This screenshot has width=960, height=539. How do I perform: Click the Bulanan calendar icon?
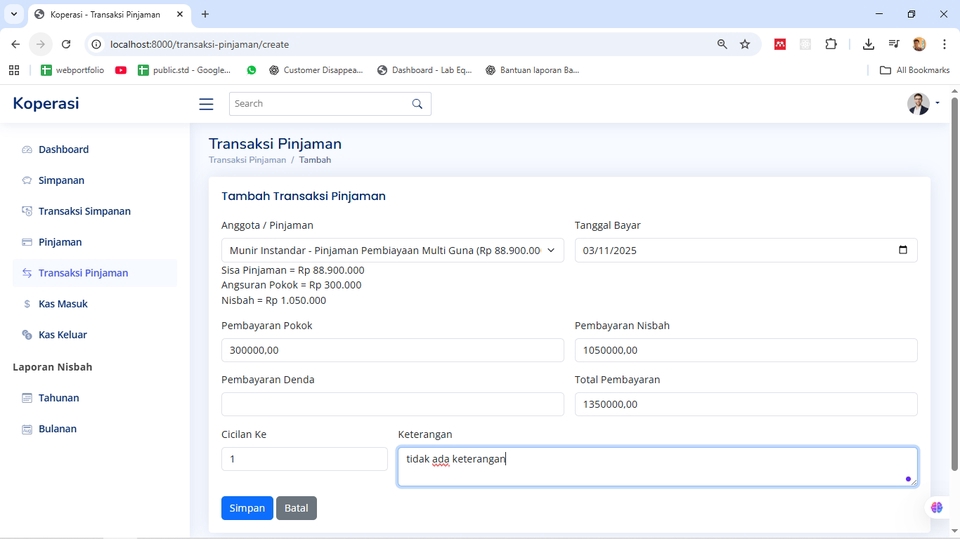27,429
